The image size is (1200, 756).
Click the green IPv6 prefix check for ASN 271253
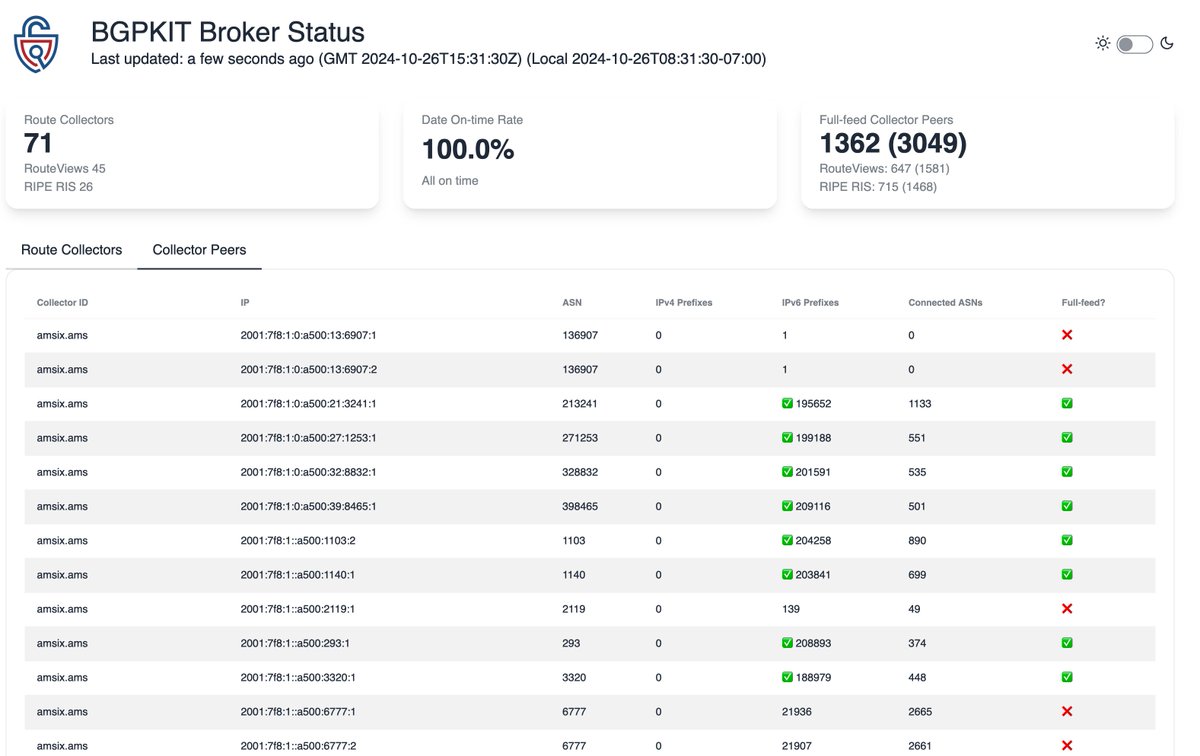pos(787,437)
